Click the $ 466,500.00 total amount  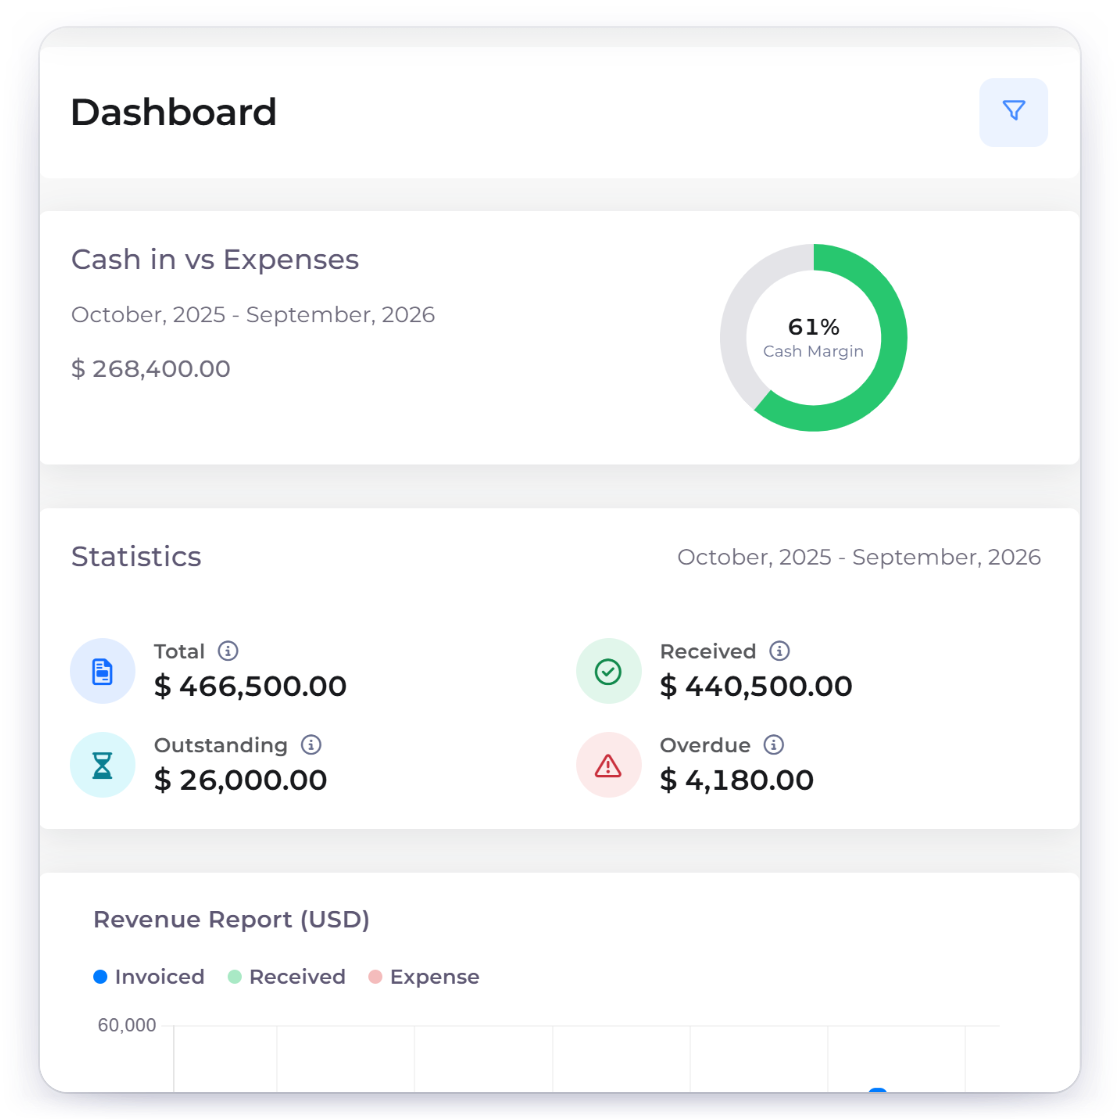pos(250,686)
